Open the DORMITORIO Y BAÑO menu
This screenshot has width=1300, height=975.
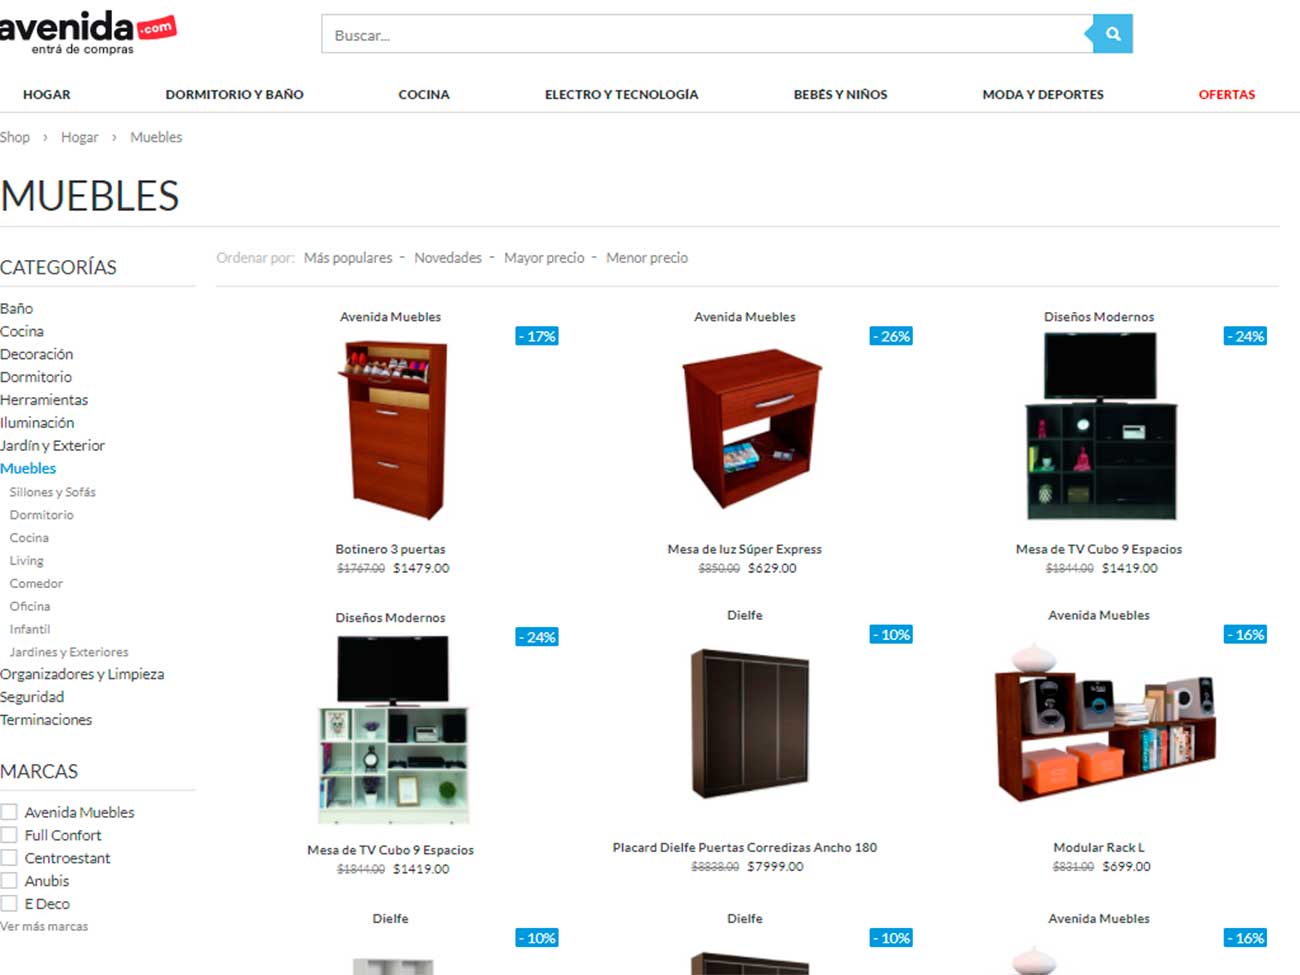(234, 94)
